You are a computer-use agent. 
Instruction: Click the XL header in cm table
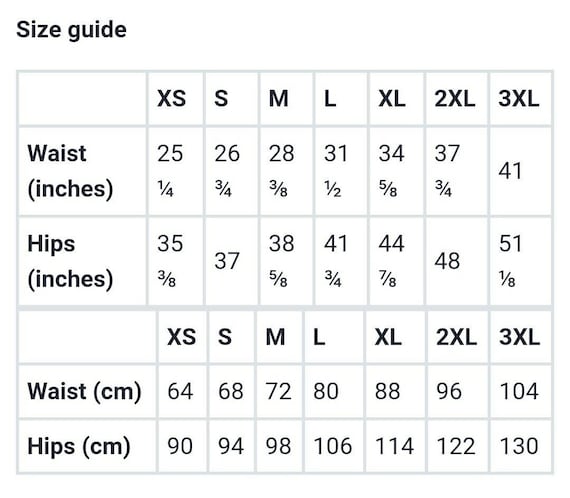point(396,337)
